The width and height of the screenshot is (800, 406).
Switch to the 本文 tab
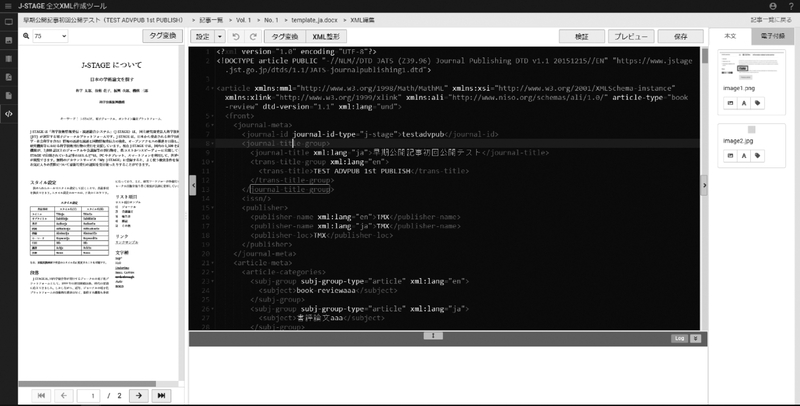click(x=730, y=36)
